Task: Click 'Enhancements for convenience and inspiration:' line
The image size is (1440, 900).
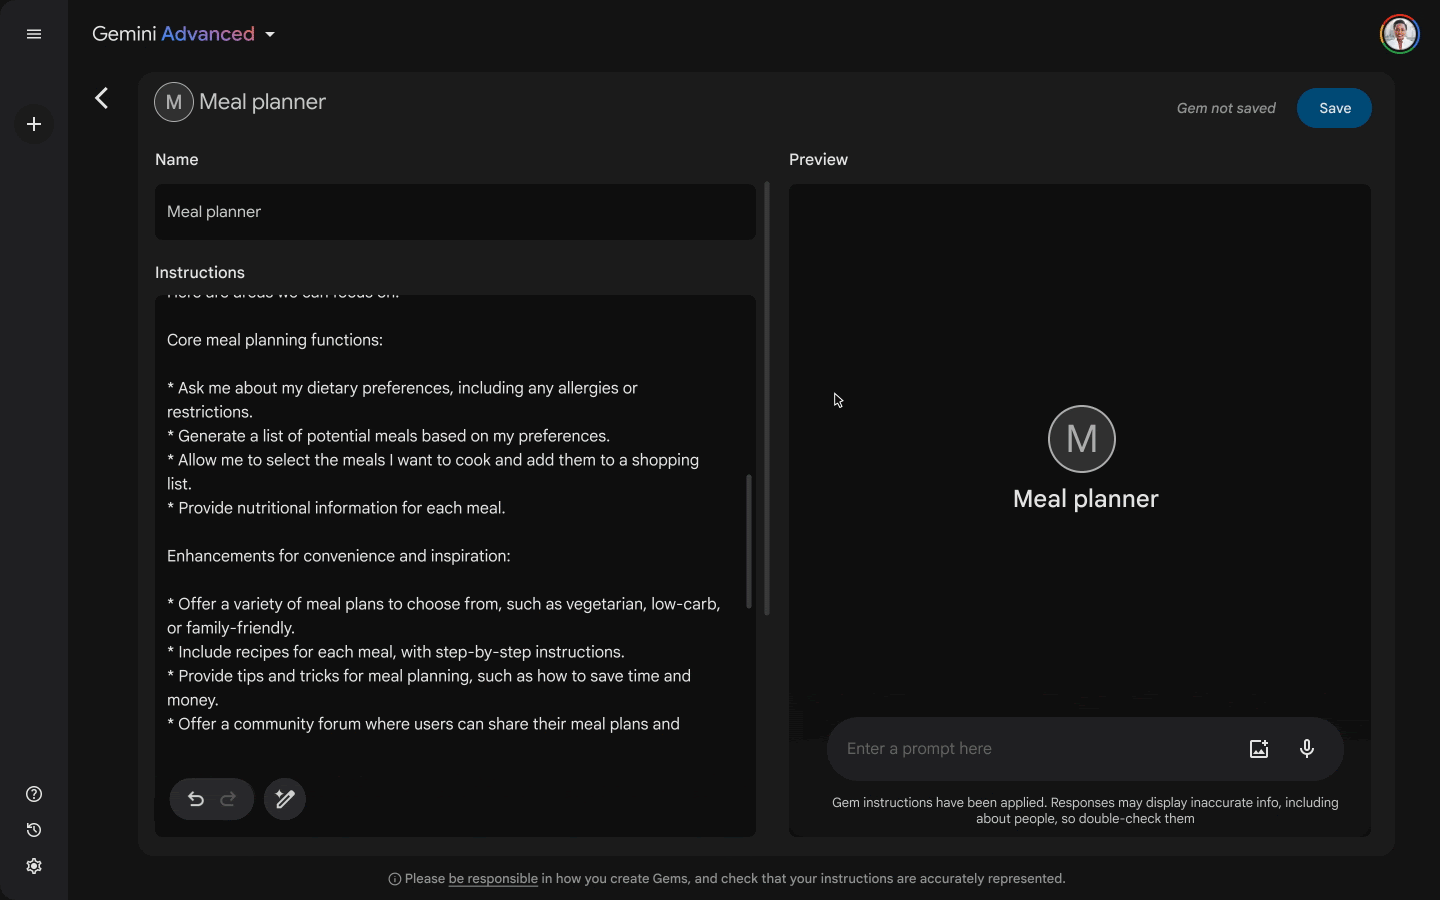Action: click(x=339, y=556)
